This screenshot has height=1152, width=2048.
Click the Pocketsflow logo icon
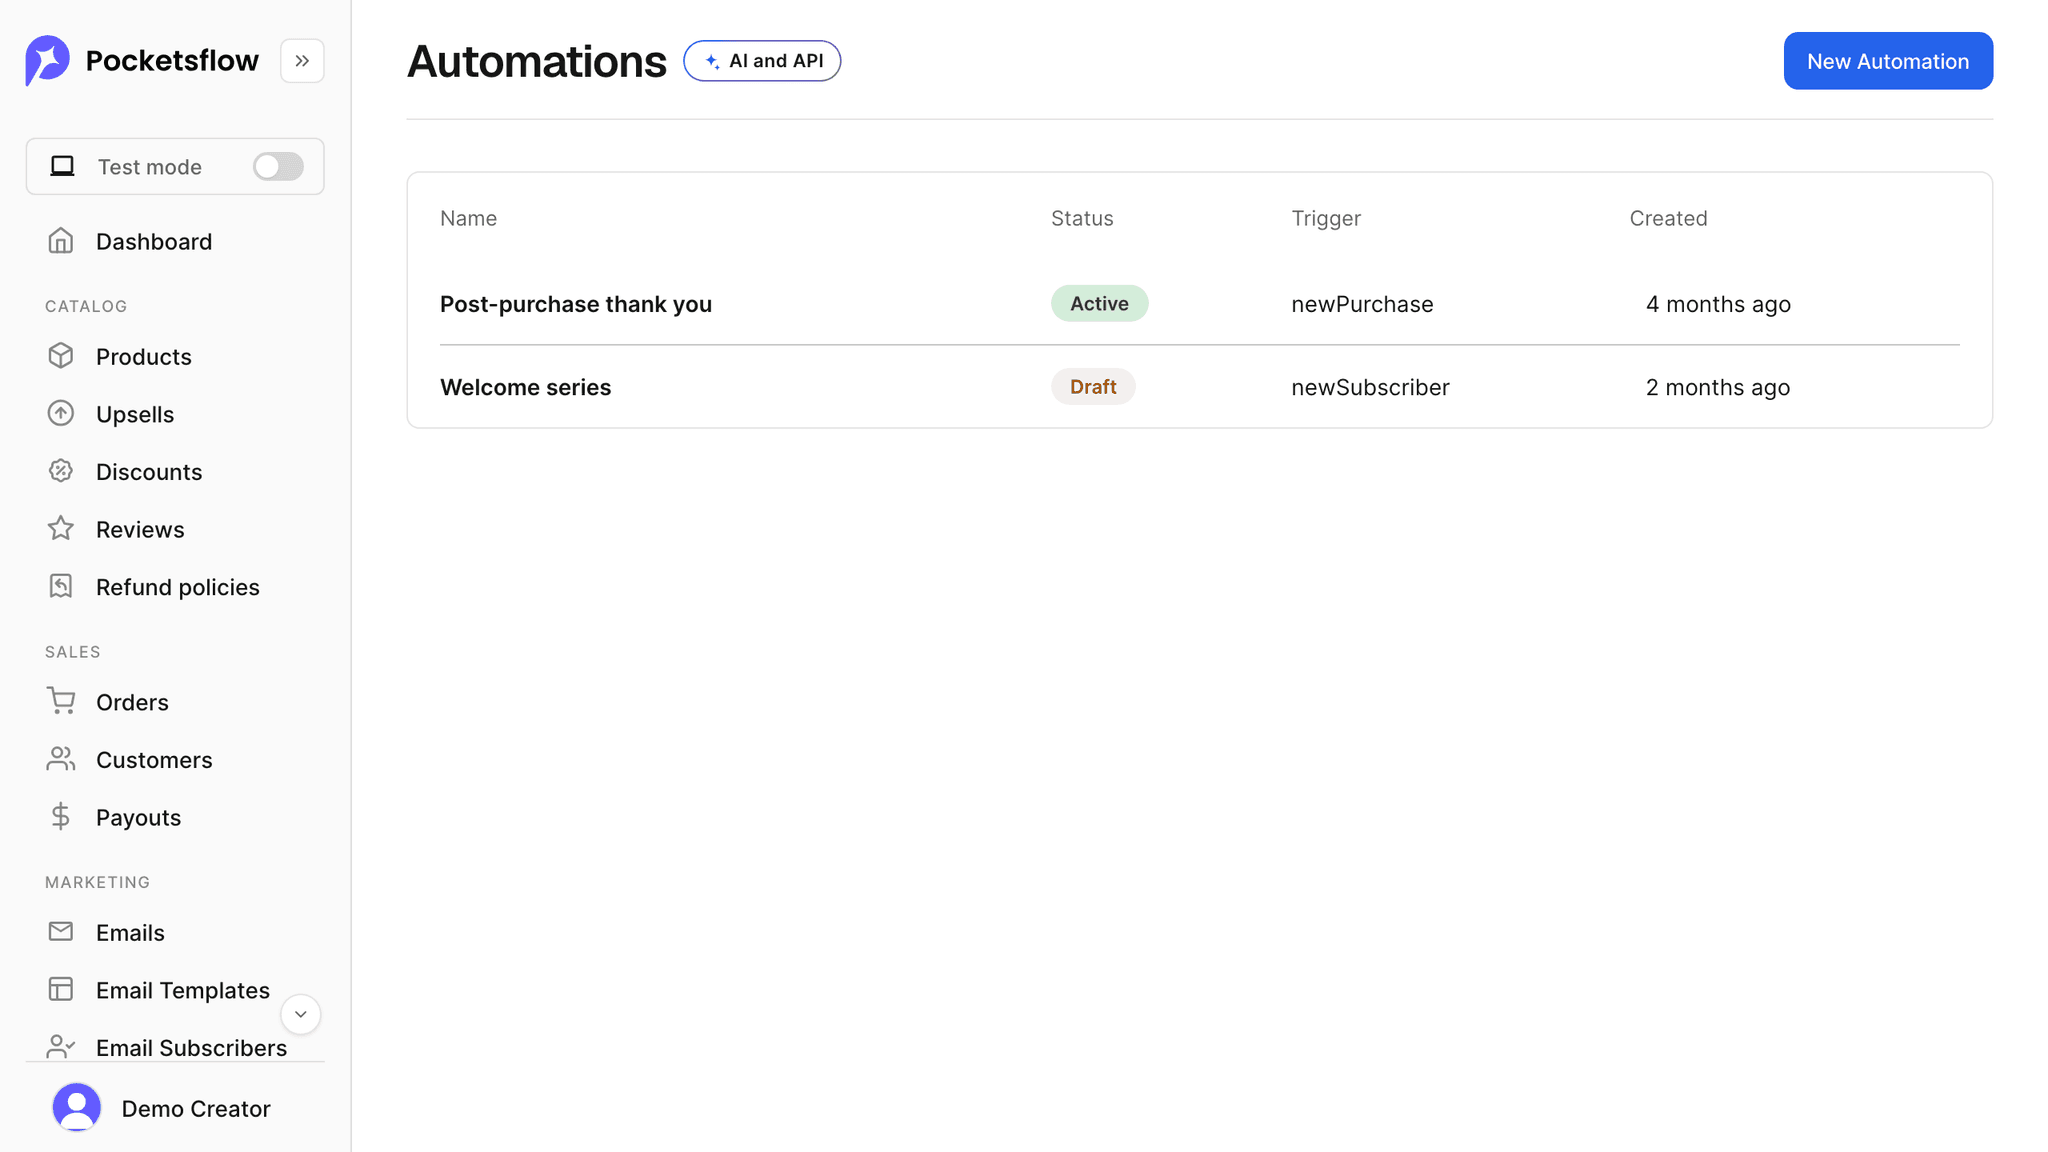47,61
